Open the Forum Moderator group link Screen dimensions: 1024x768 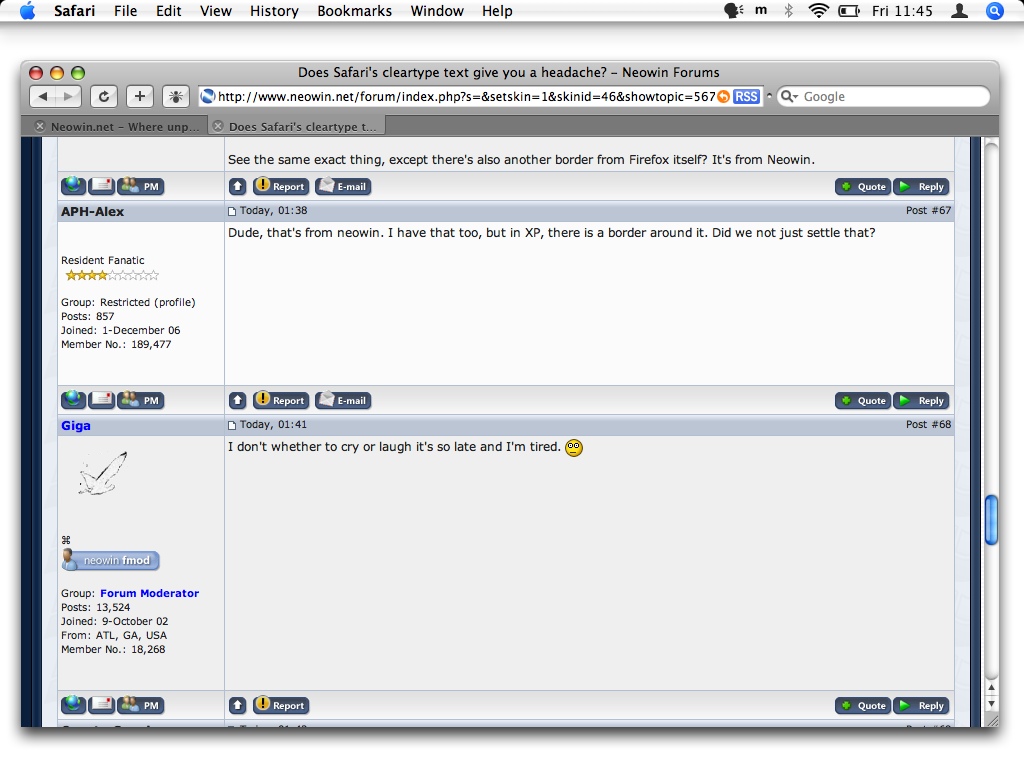pyautogui.click(x=150, y=593)
